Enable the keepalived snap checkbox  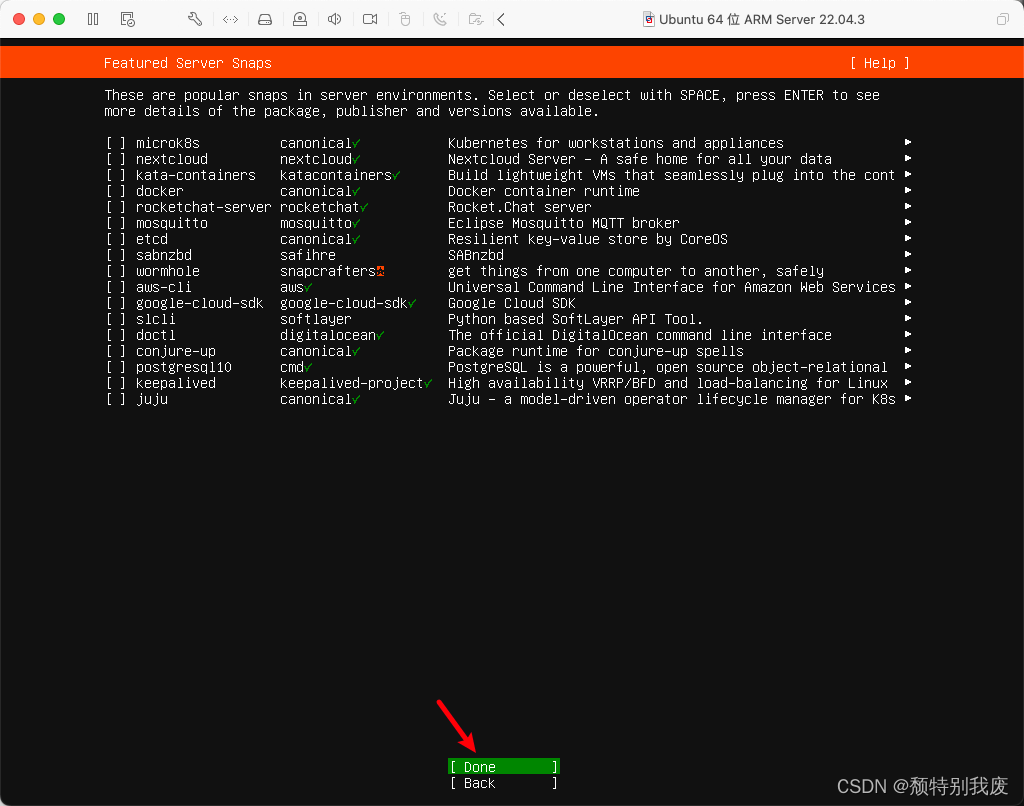pos(116,383)
